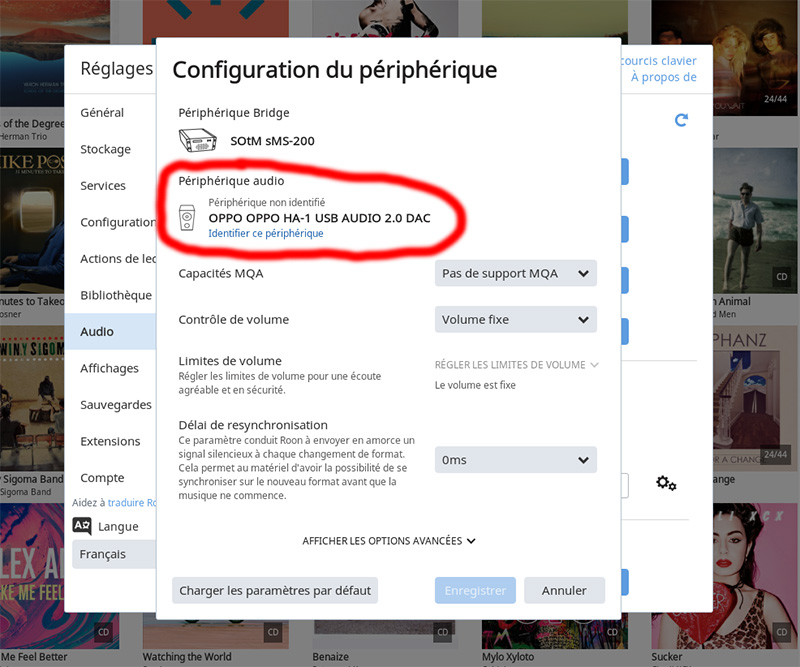Open the Compte settings tab

coord(110,478)
